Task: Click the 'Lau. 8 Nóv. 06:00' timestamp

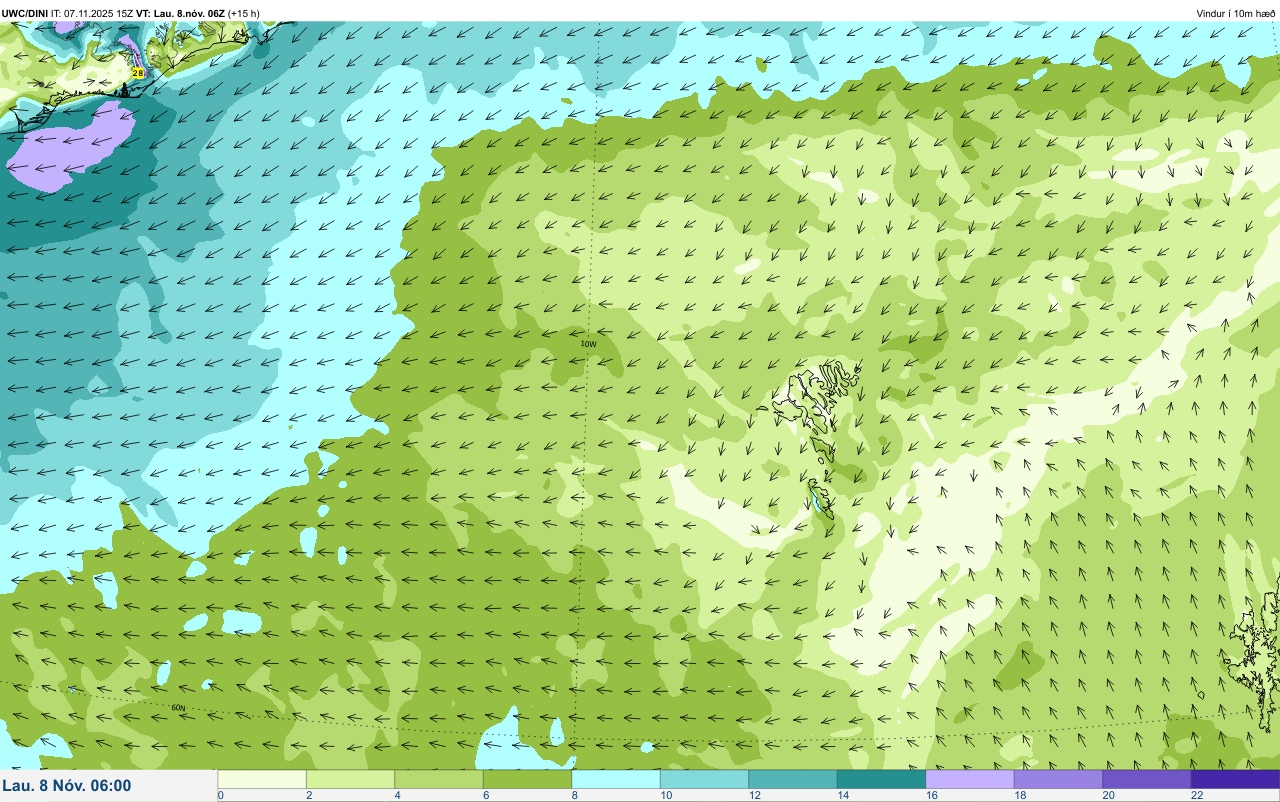Action: 66,785
